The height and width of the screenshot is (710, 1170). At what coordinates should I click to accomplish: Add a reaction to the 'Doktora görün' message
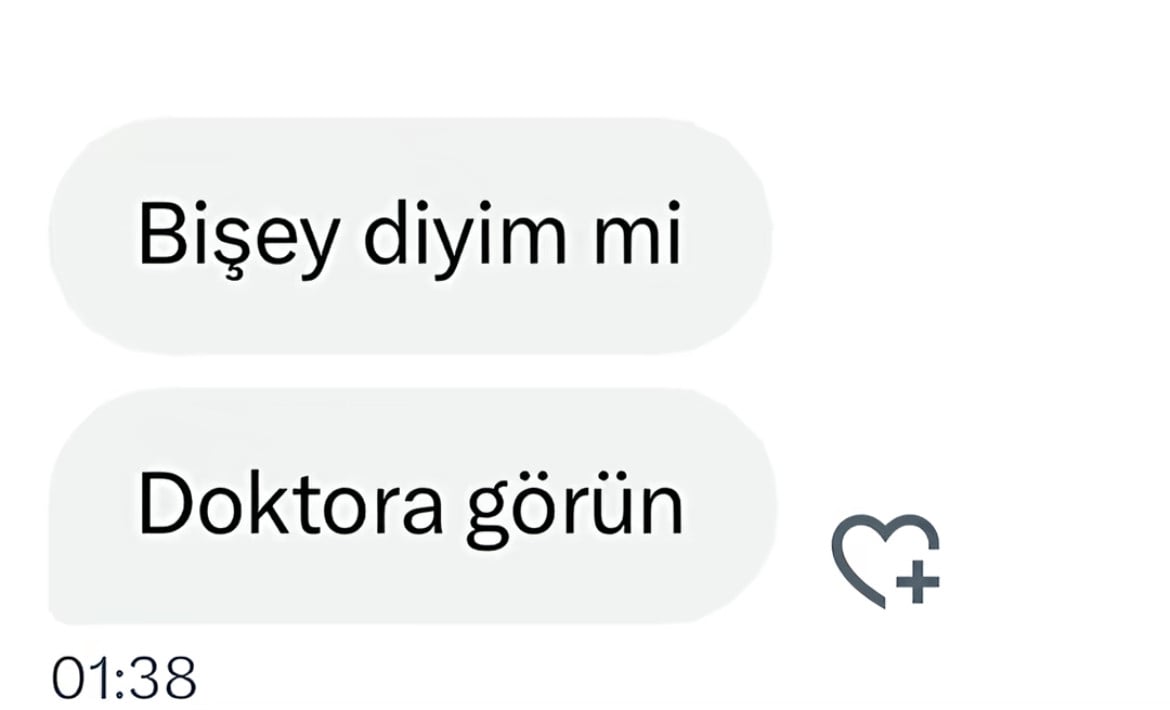coord(886,561)
